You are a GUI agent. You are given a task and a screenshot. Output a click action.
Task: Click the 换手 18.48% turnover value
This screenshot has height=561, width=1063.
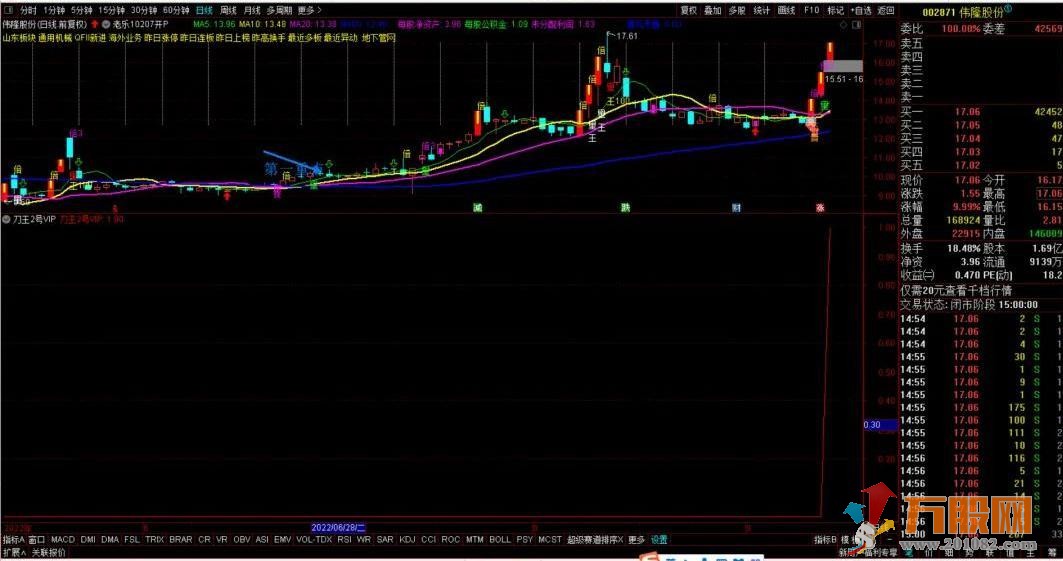964,249
